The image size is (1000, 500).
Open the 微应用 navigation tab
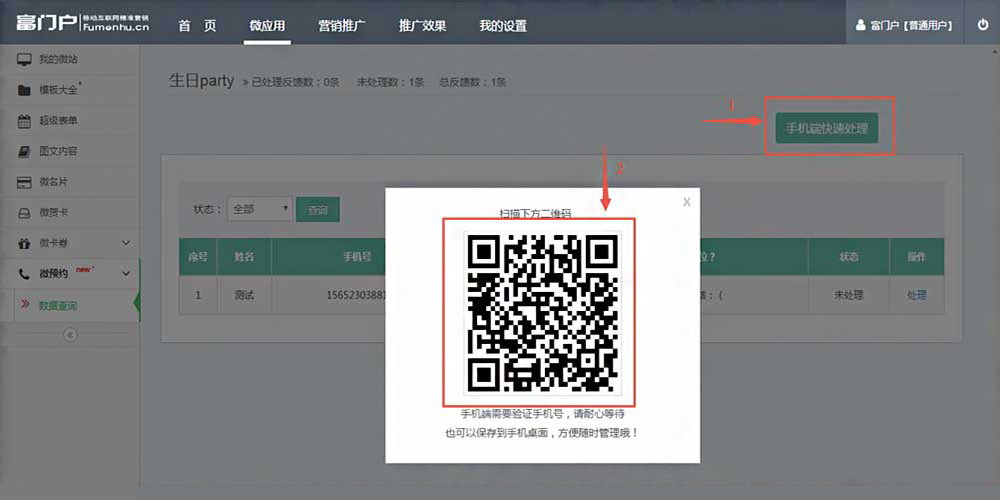tap(267, 26)
